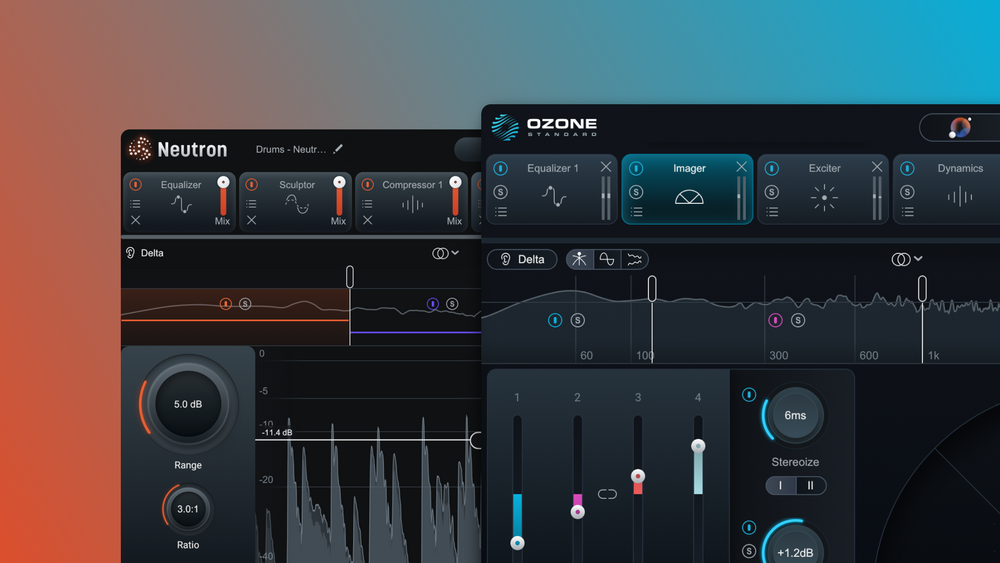Open preset list of Neutron Compressor 1 module
The height and width of the screenshot is (563, 1000).
pyautogui.click(x=367, y=204)
